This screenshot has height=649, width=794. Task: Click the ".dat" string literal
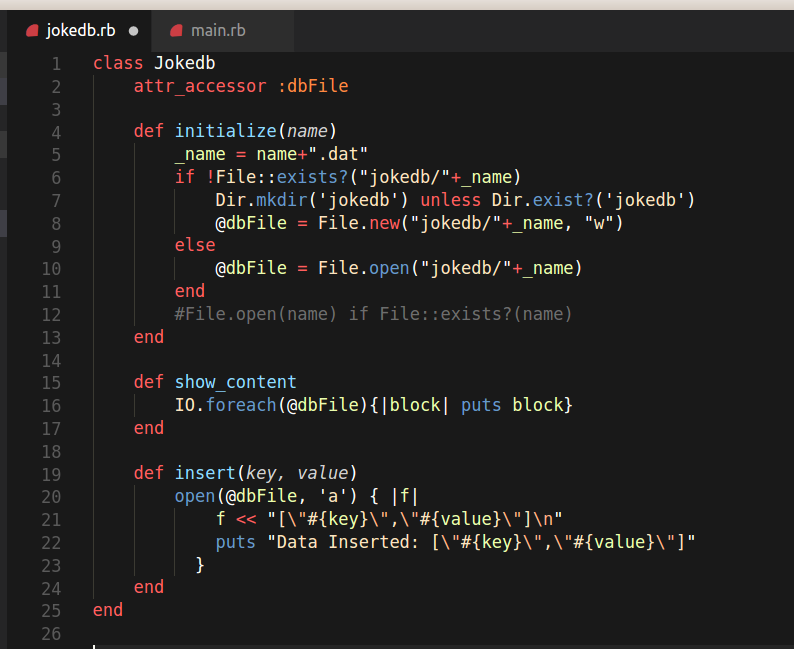(x=338, y=154)
